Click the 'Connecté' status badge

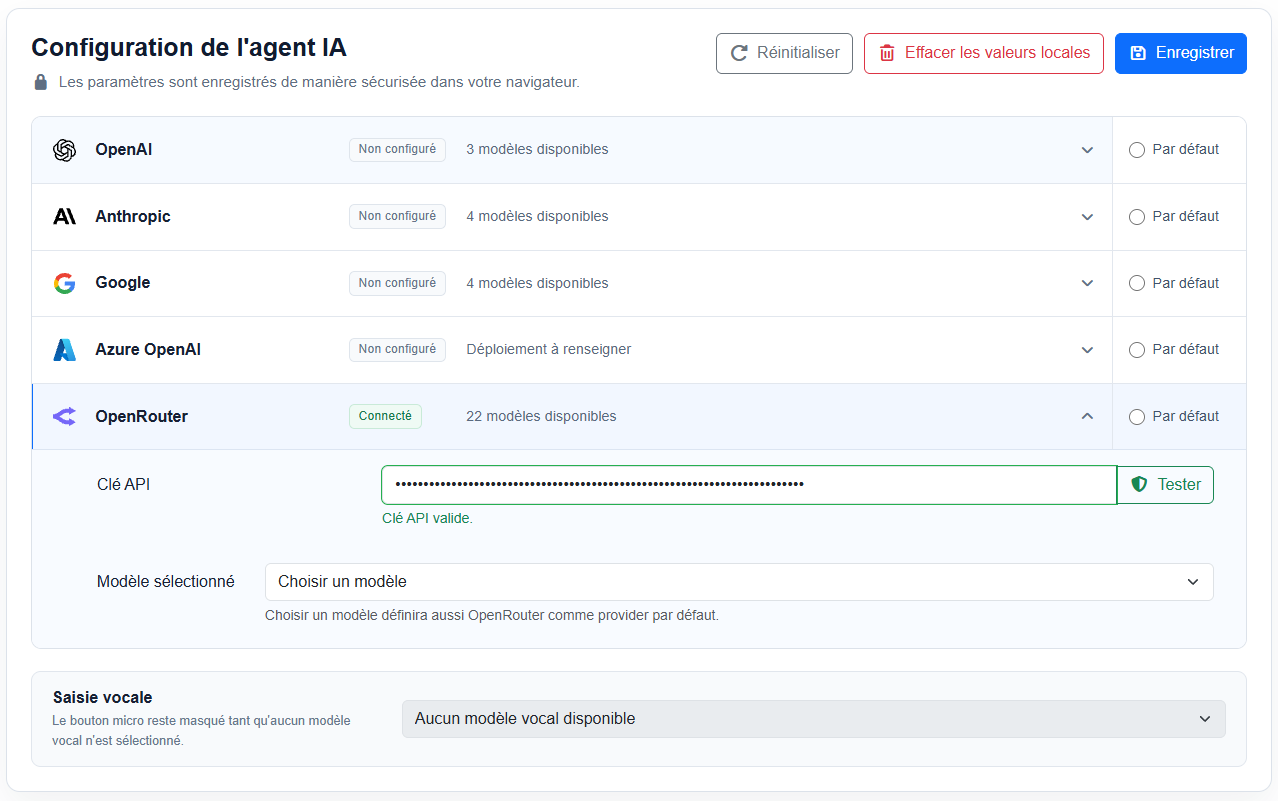tap(385, 416)
